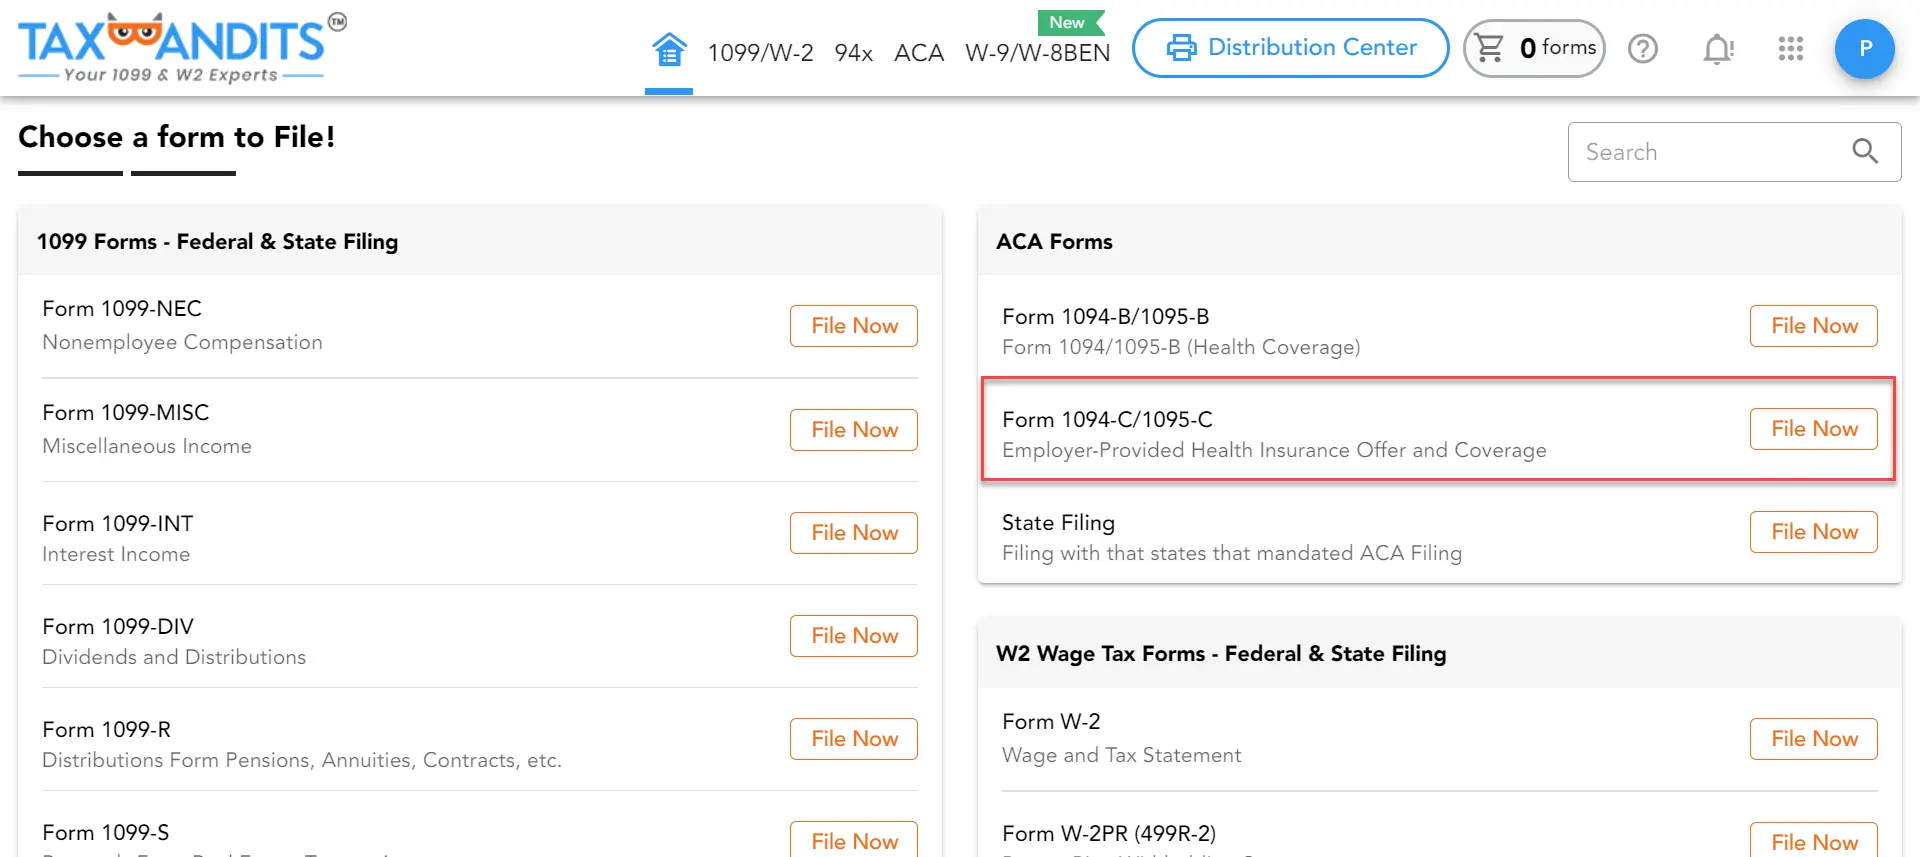Viewport: 1920px width, 857px height.
Task: File Now for ACA State Filing
Action: [x=1814, y=532]
